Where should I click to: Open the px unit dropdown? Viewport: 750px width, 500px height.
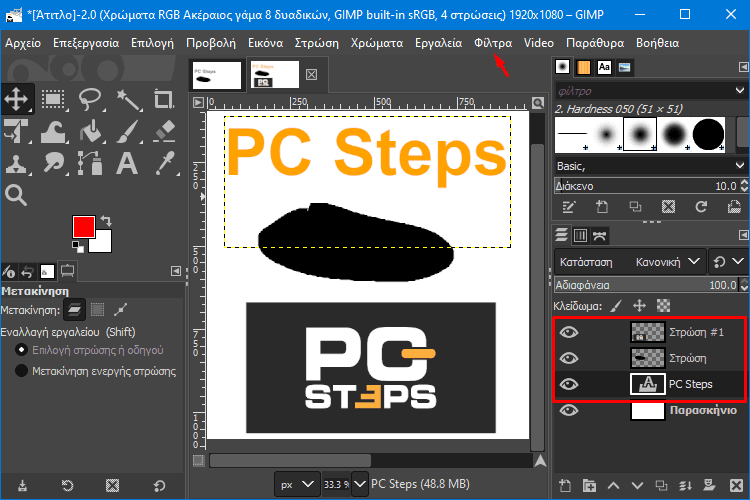point(297,484)
